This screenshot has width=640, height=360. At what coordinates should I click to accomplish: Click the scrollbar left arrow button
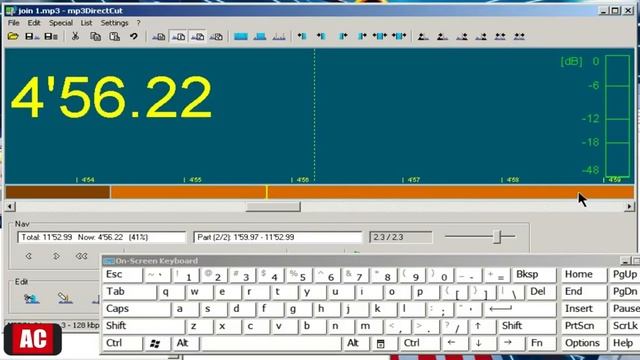tap(10, 207)
